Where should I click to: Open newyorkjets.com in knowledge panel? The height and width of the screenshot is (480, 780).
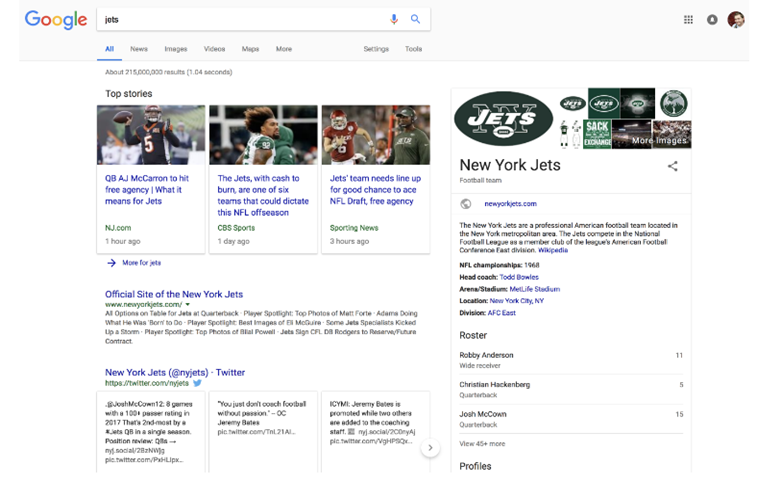click(x=510, y=203)
